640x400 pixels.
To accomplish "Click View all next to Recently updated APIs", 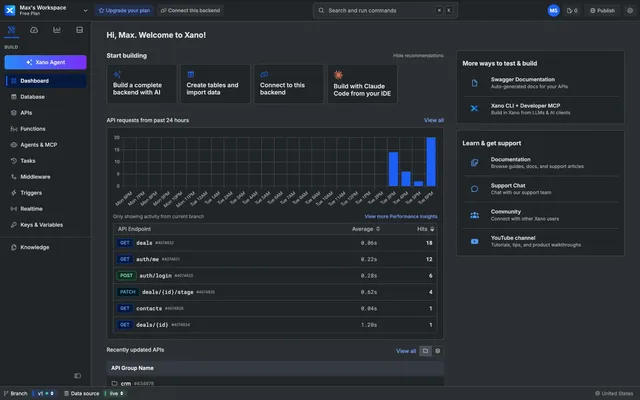I will pos(406,351).
